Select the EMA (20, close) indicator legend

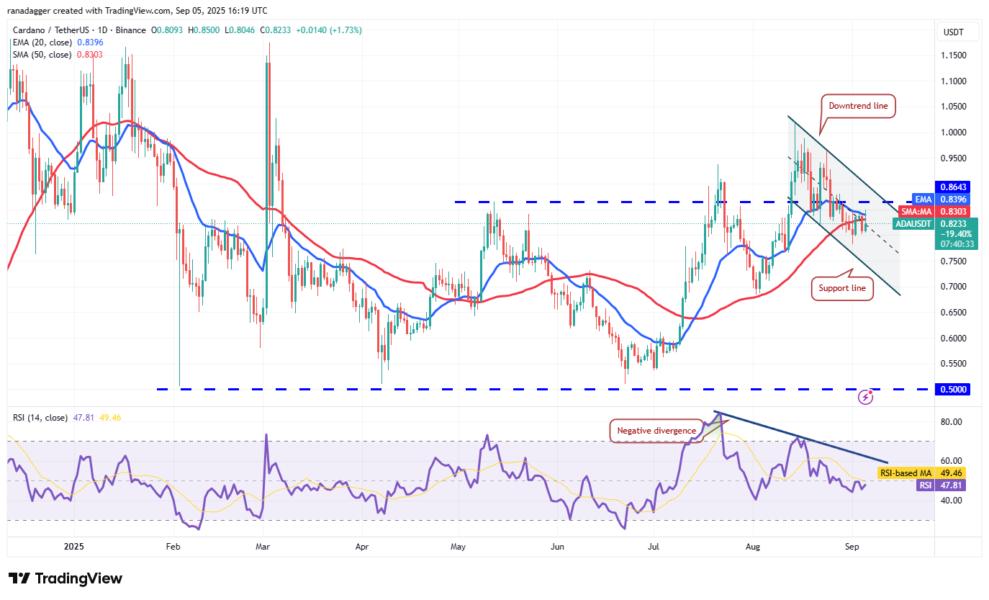point(57,42)
